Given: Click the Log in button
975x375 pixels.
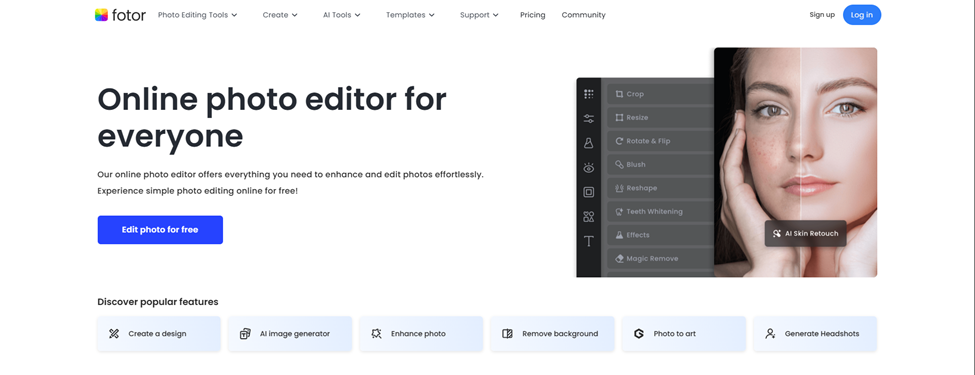Looking at the screenshot, I should [x=862, y=15].
